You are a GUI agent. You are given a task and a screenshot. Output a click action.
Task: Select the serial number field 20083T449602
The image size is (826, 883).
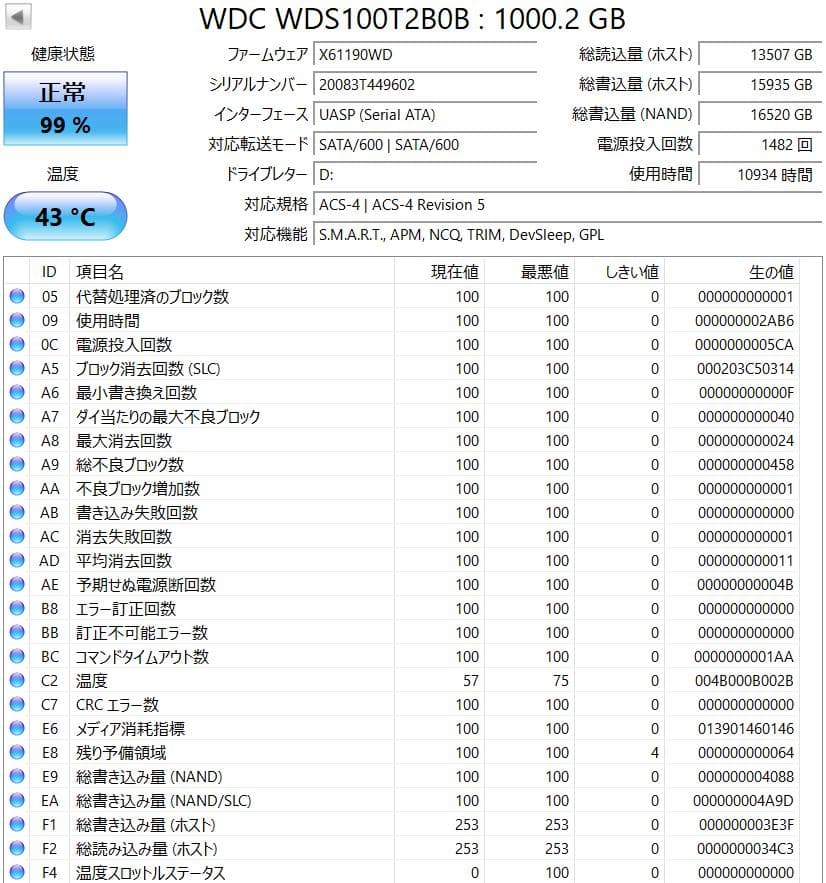(425, 84)
